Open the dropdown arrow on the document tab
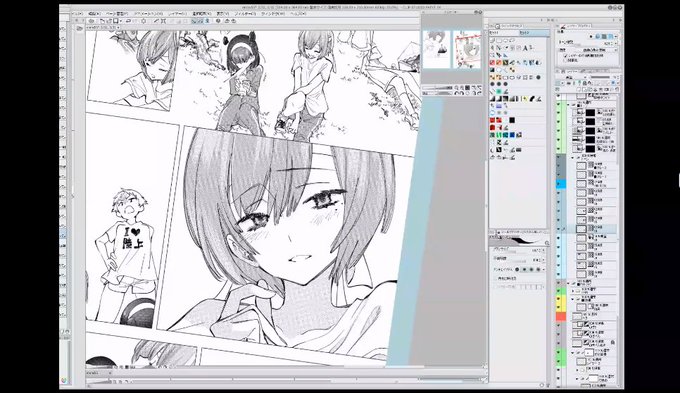 coord(118,27)
